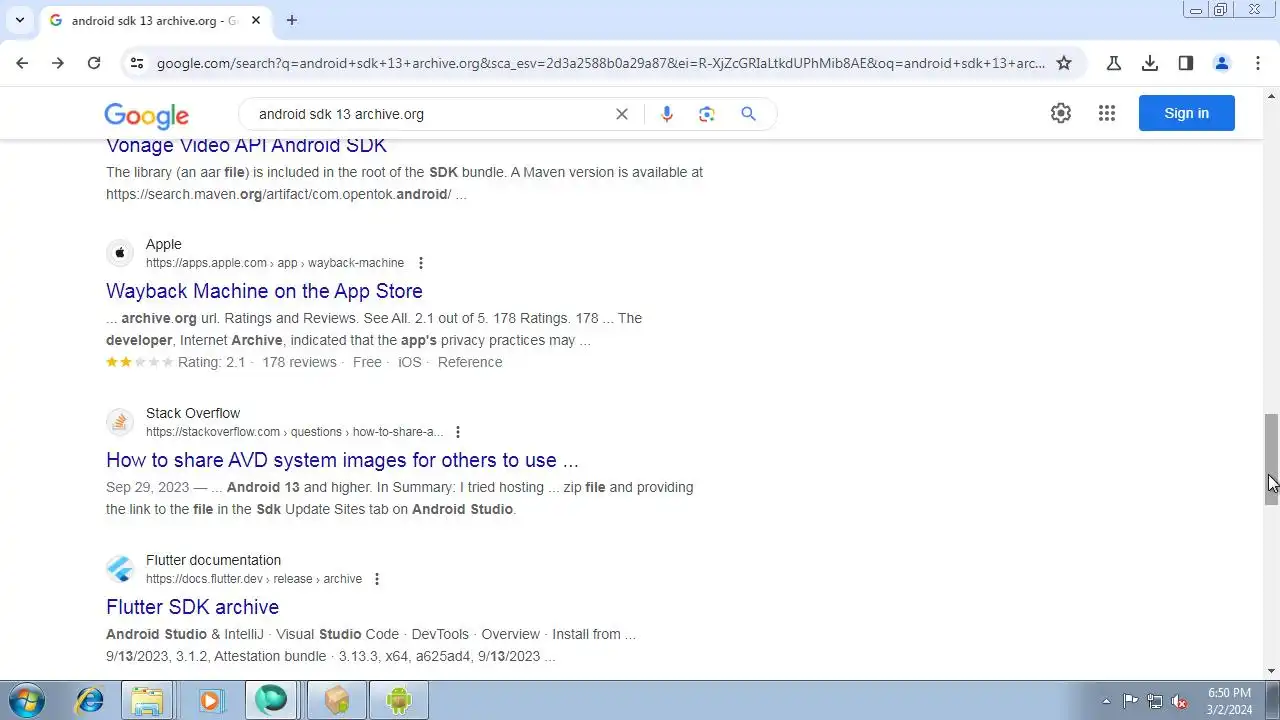The width and height of the screenshot is (1280, 720).
Task: Open Vonage Video API Android SDK link
Action: click(246, 146)
